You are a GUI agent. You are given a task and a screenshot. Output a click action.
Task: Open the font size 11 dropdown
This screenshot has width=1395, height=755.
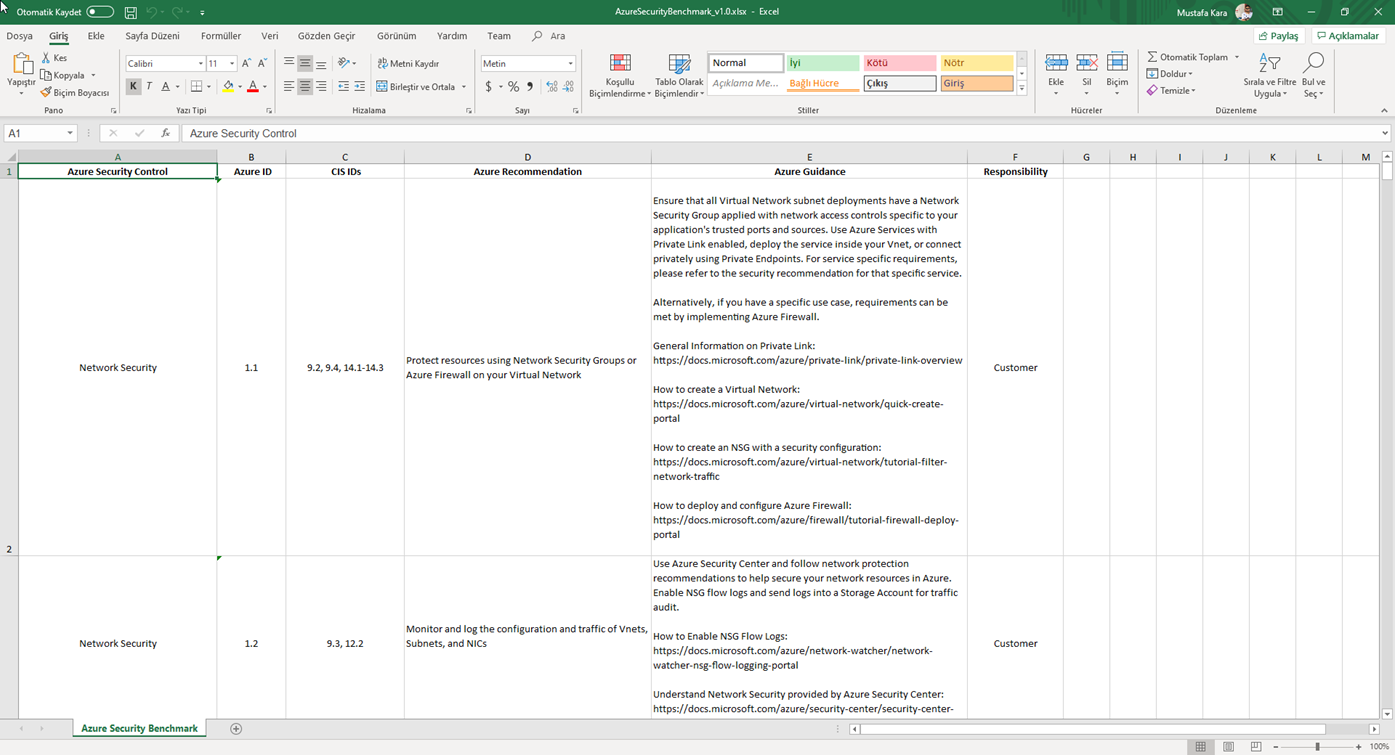(x=232, y=63)
